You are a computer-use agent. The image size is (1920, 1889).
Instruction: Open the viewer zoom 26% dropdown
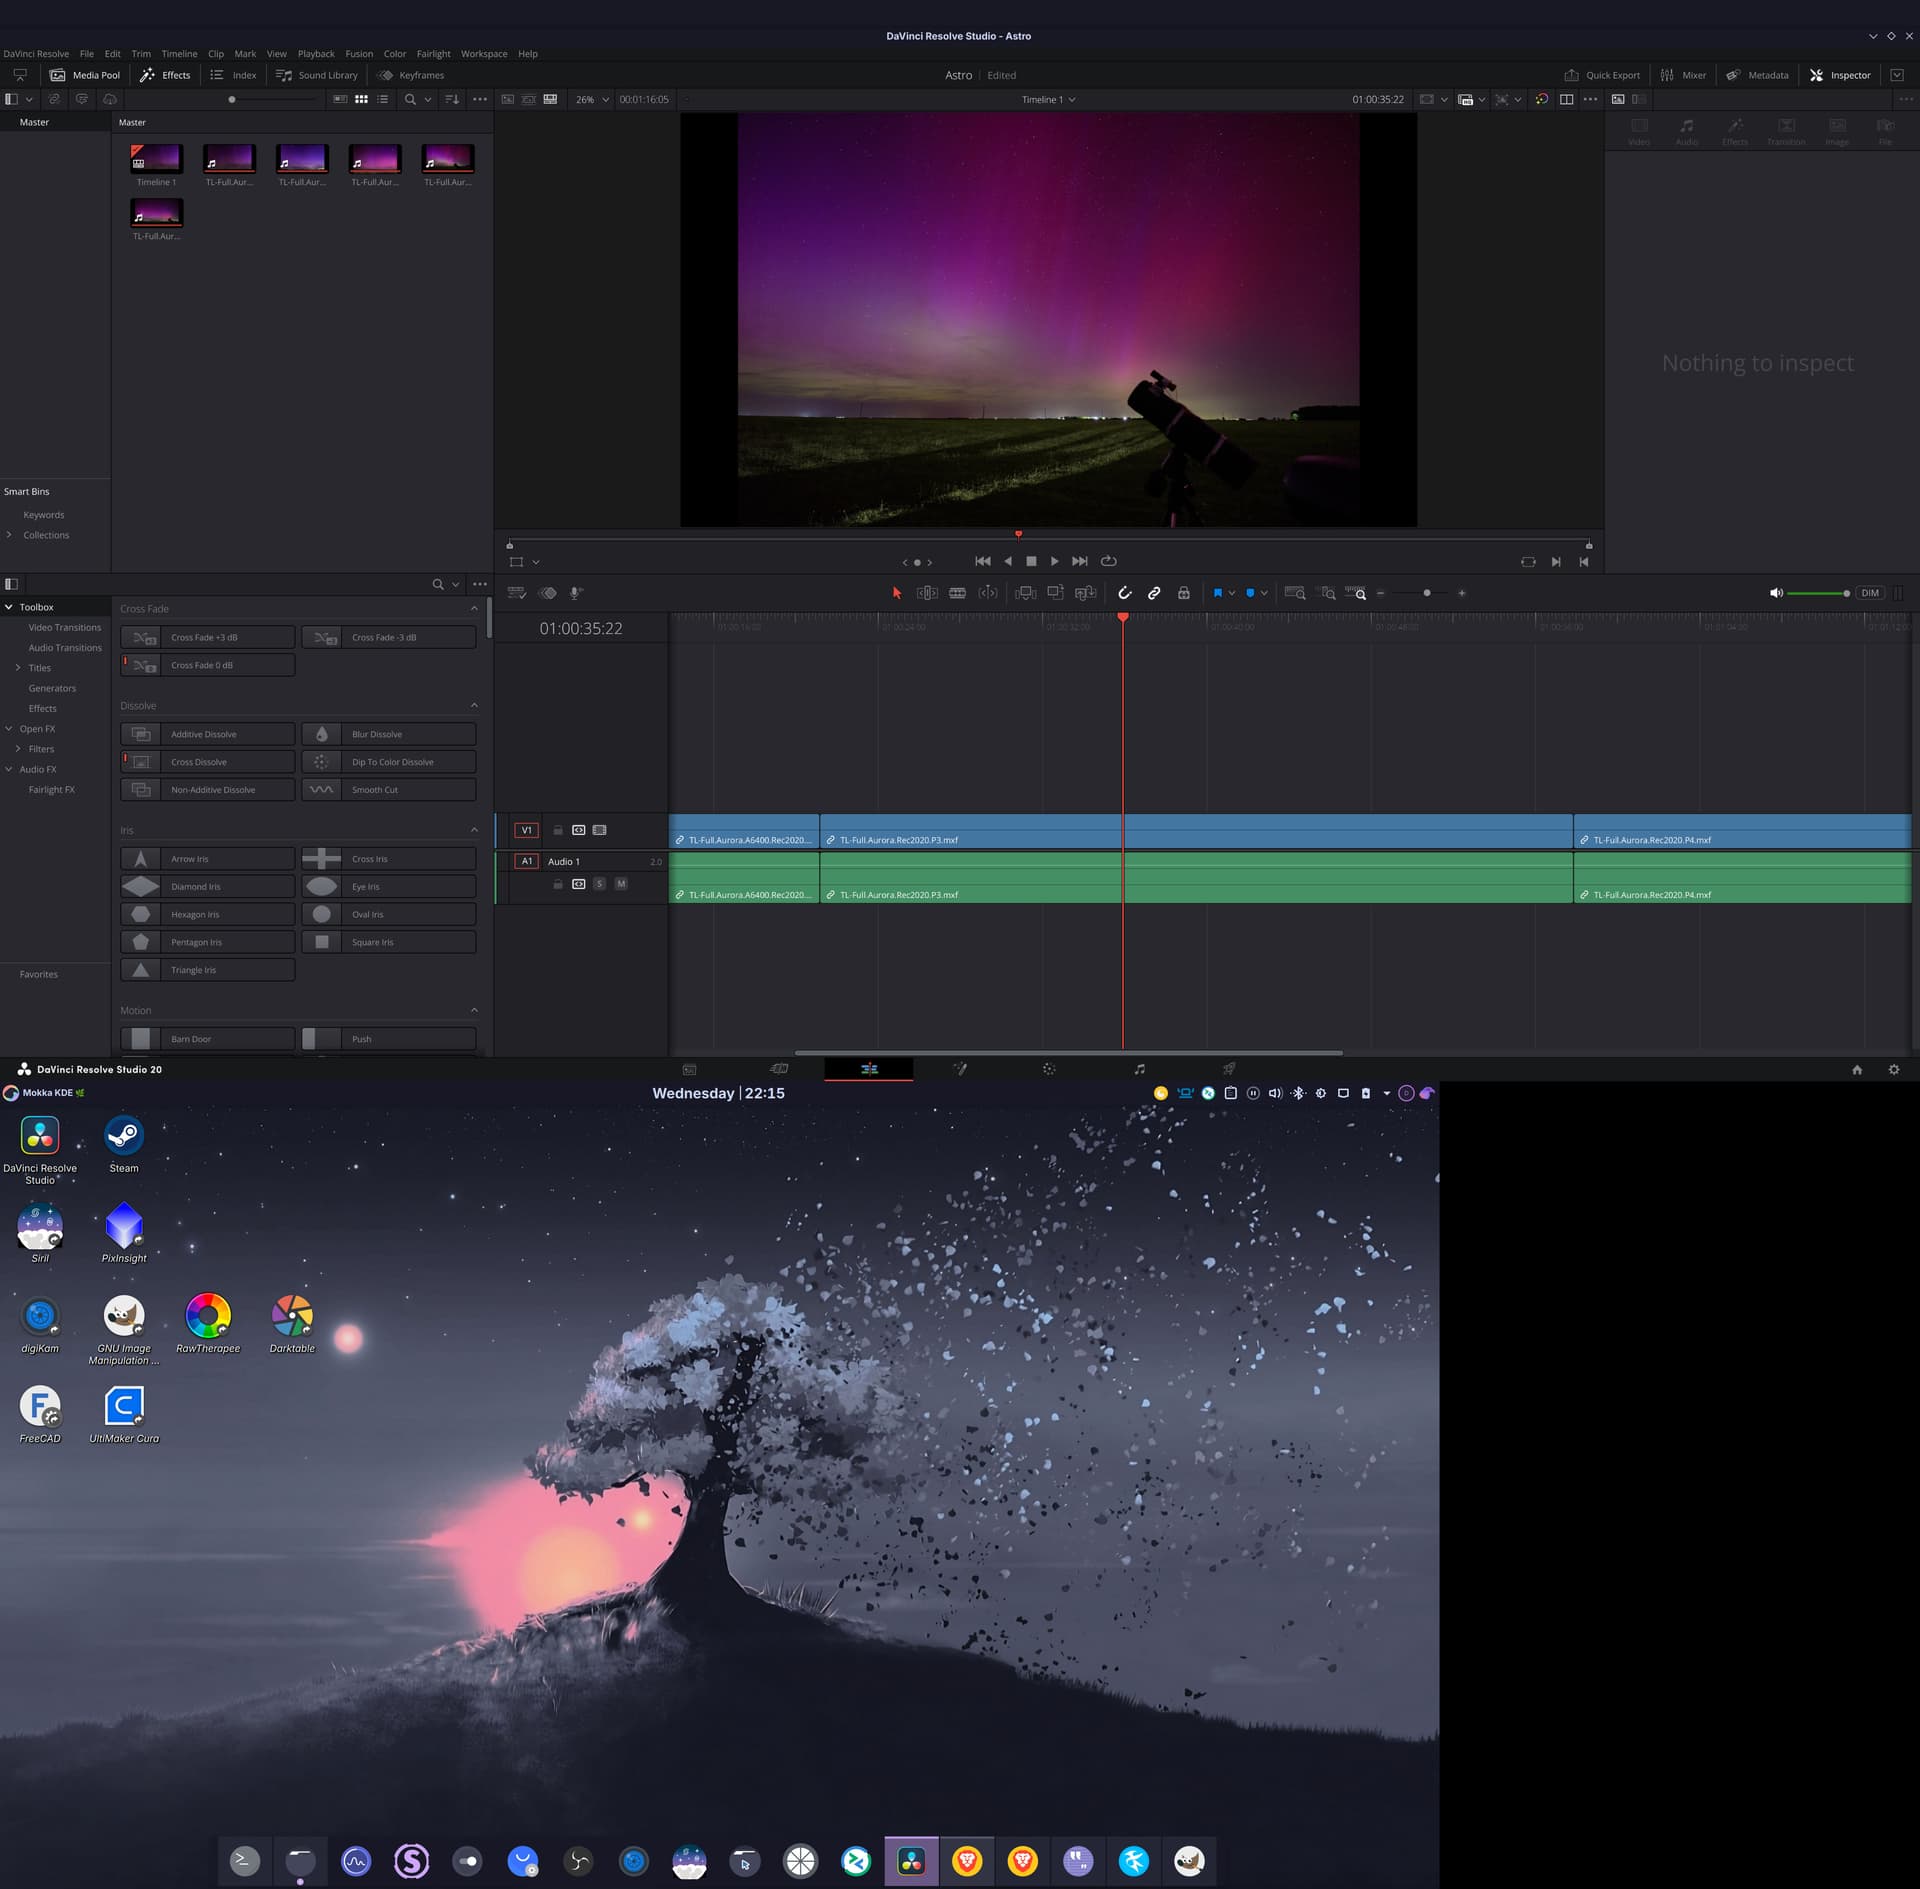[x=592, y=100]
